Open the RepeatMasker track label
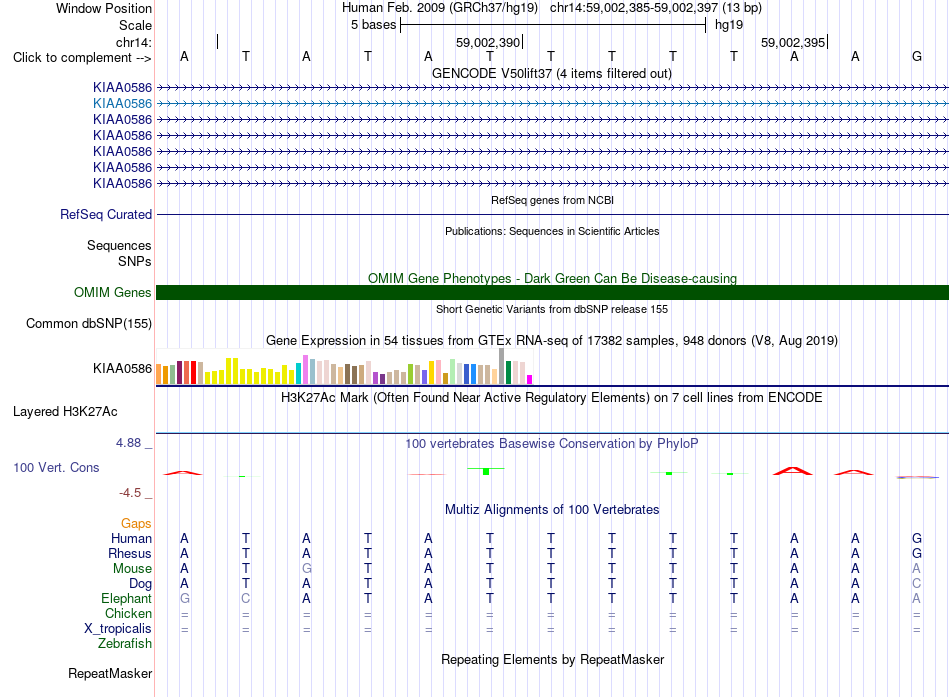Image resolution: width=950 pixels, height=697 pixels. tap(110, 674)
